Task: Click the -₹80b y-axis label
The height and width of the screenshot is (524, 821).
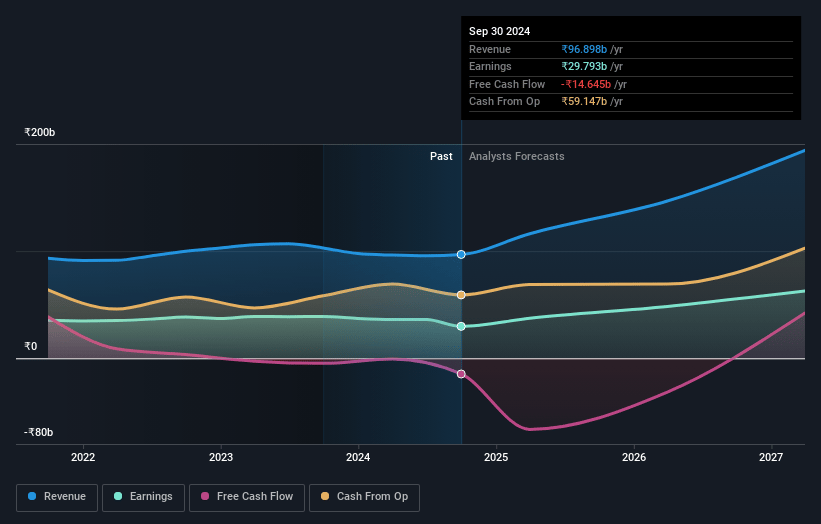Action: coord(38,432)
